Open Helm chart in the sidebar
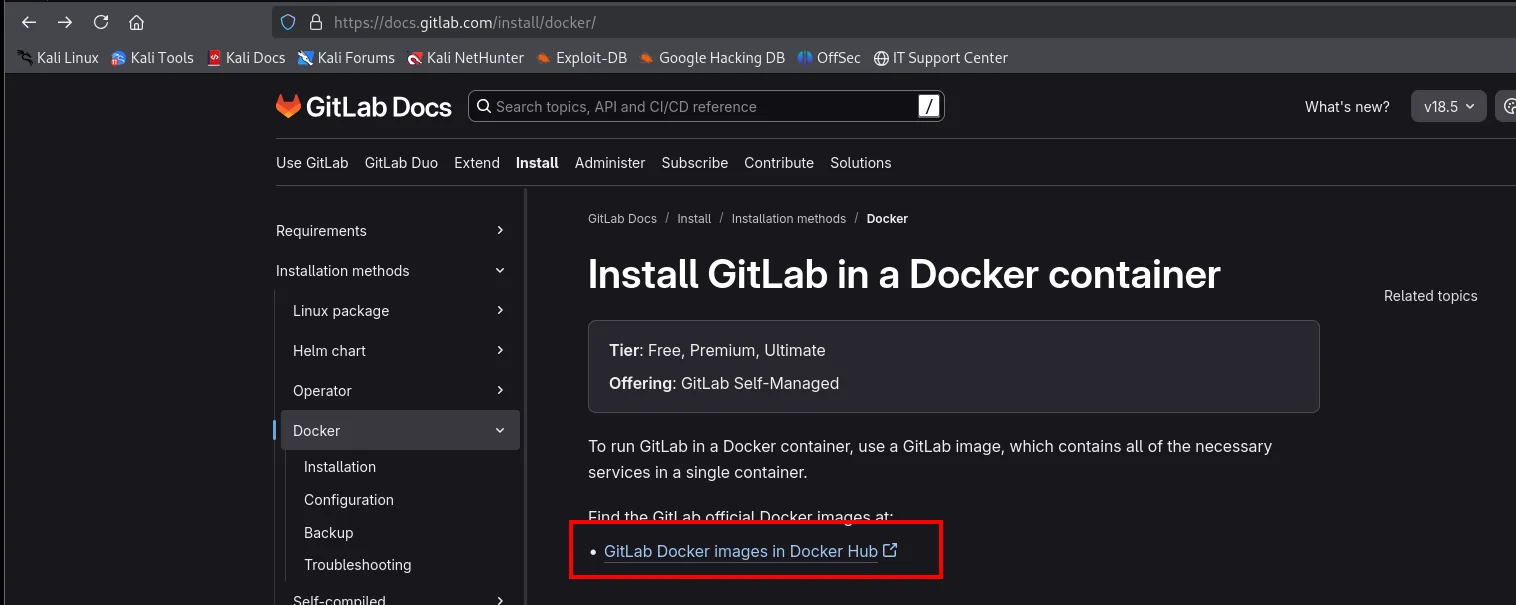Image resolution: width=1516 pixels, height=605 pixels. (x=329, y=351)
